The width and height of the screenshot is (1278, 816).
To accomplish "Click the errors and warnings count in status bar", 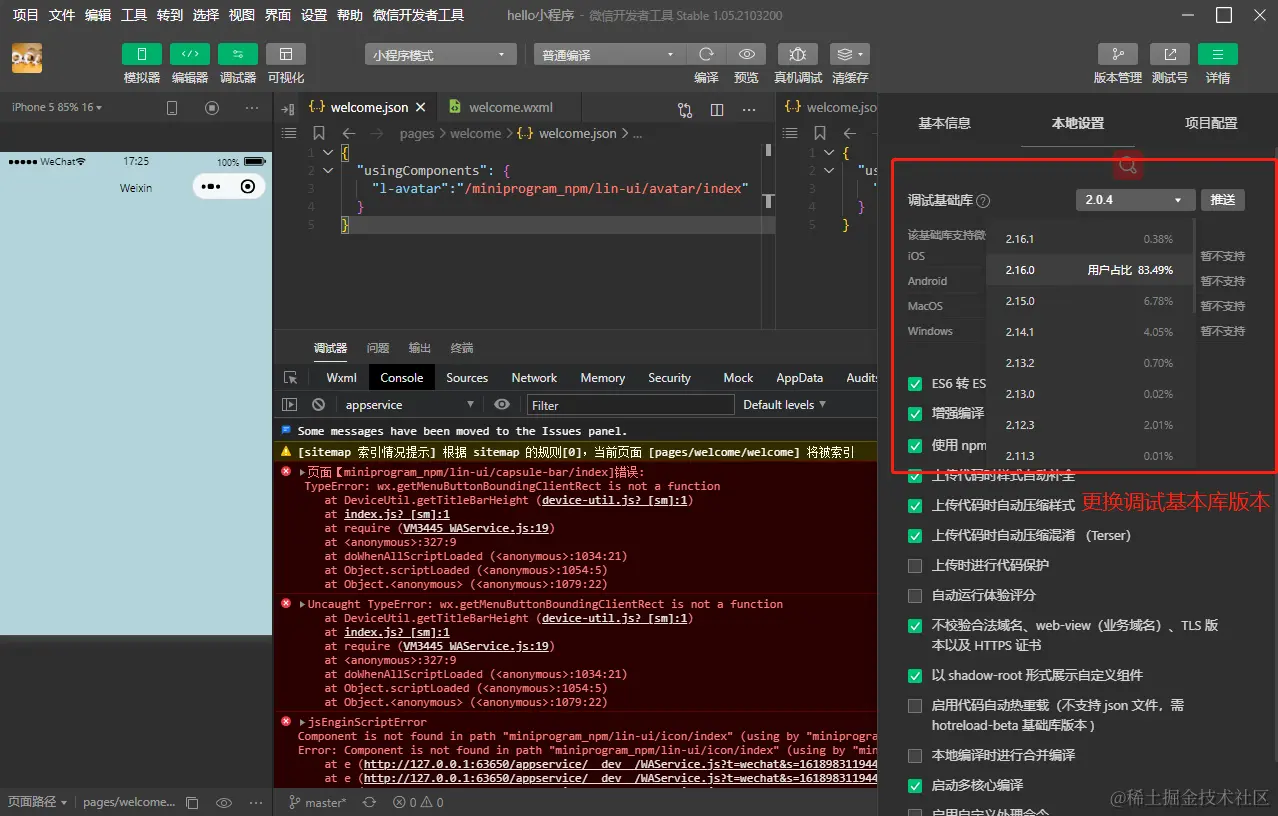I will tap(418, 802).
